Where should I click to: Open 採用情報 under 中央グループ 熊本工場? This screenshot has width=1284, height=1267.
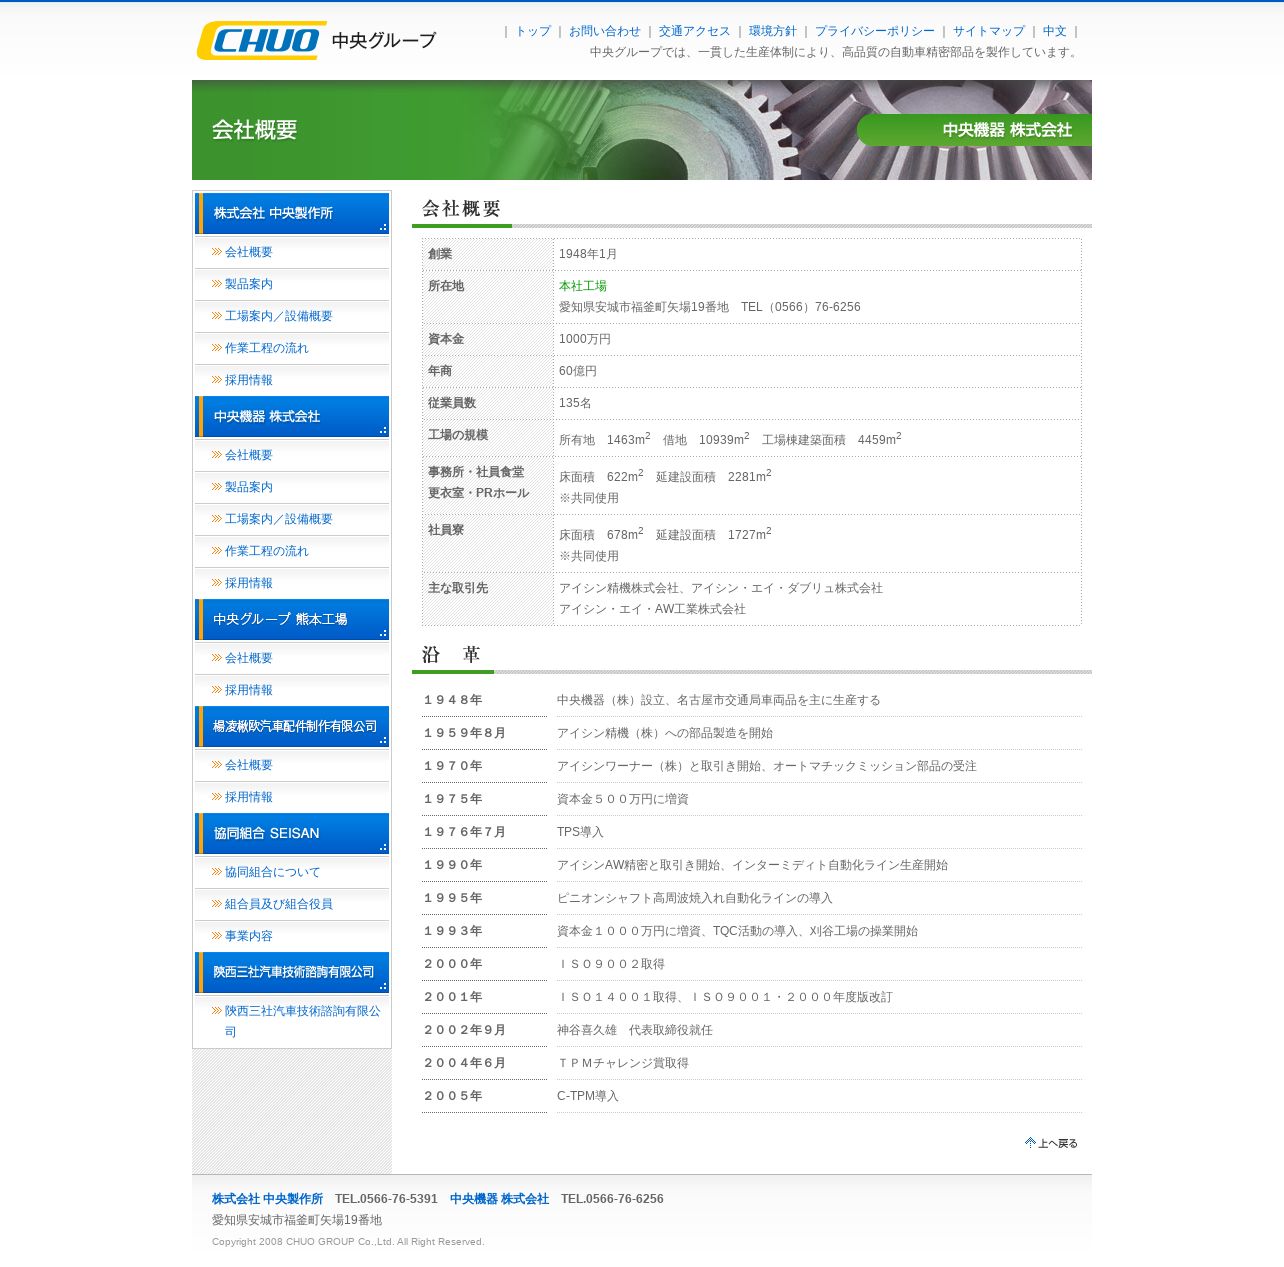coord(248,690)
